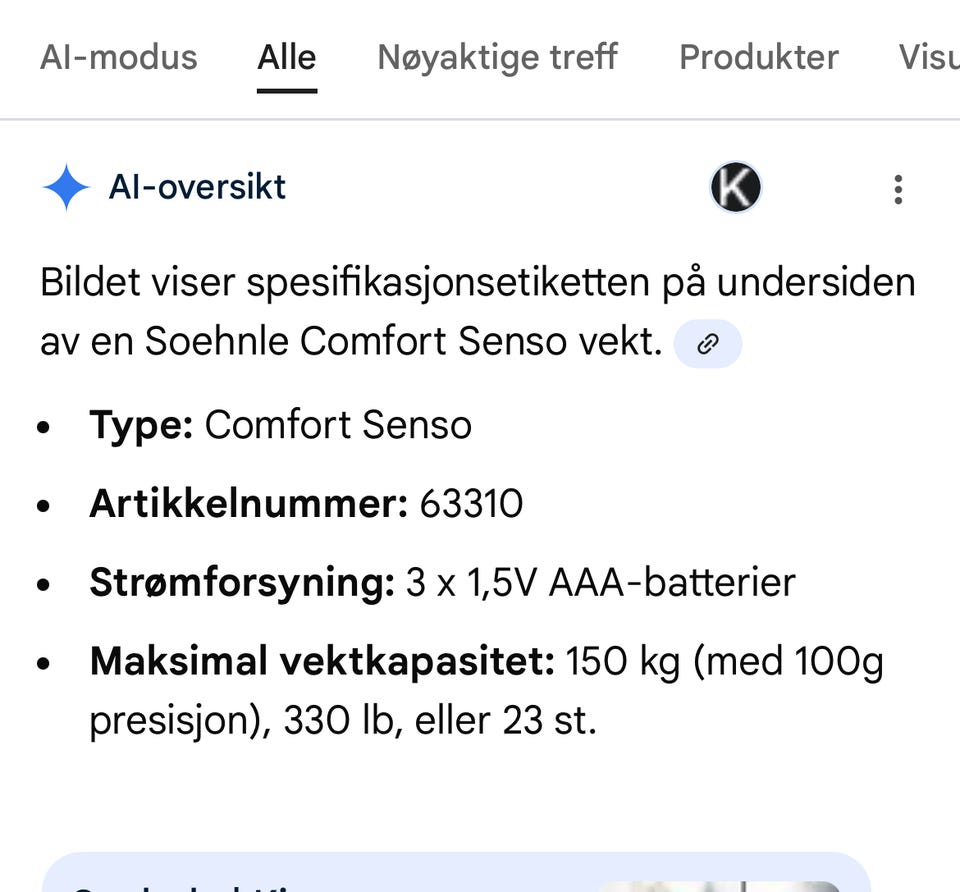
Task: Click the source link chip icon
Action: coord(708,344)
